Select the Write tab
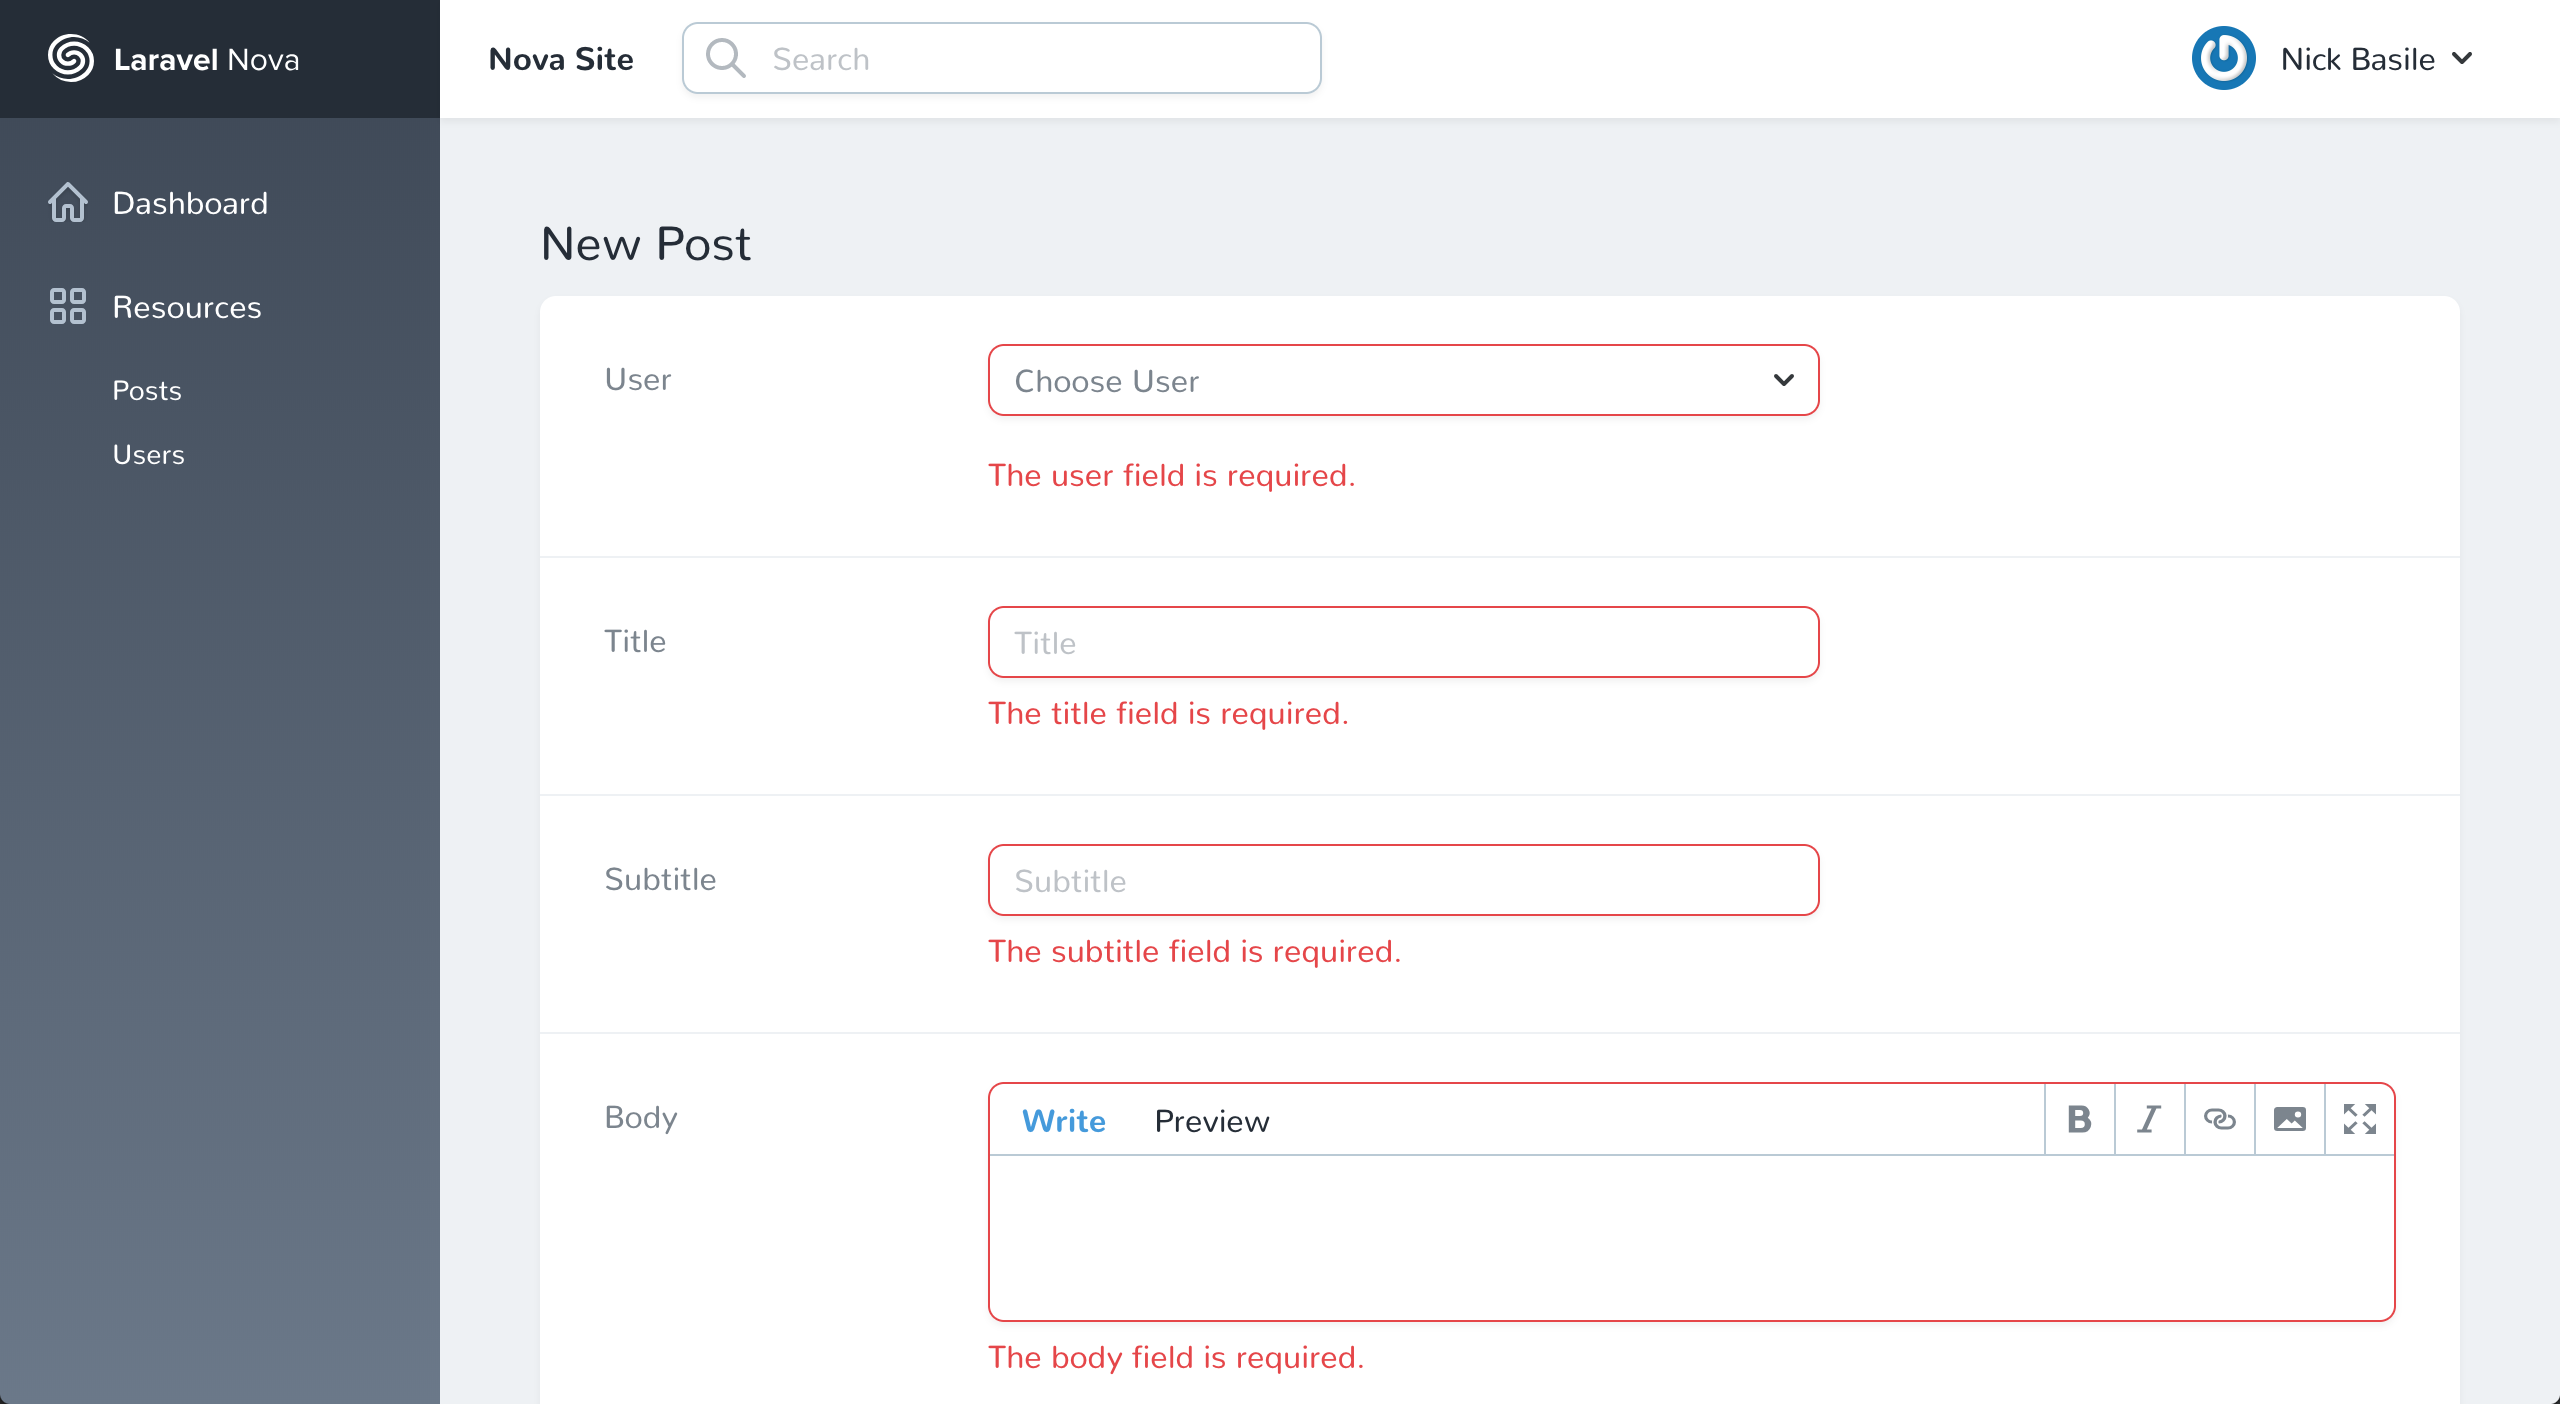Viewport: 2560px width, 1404px height. coord(1063,1121)
